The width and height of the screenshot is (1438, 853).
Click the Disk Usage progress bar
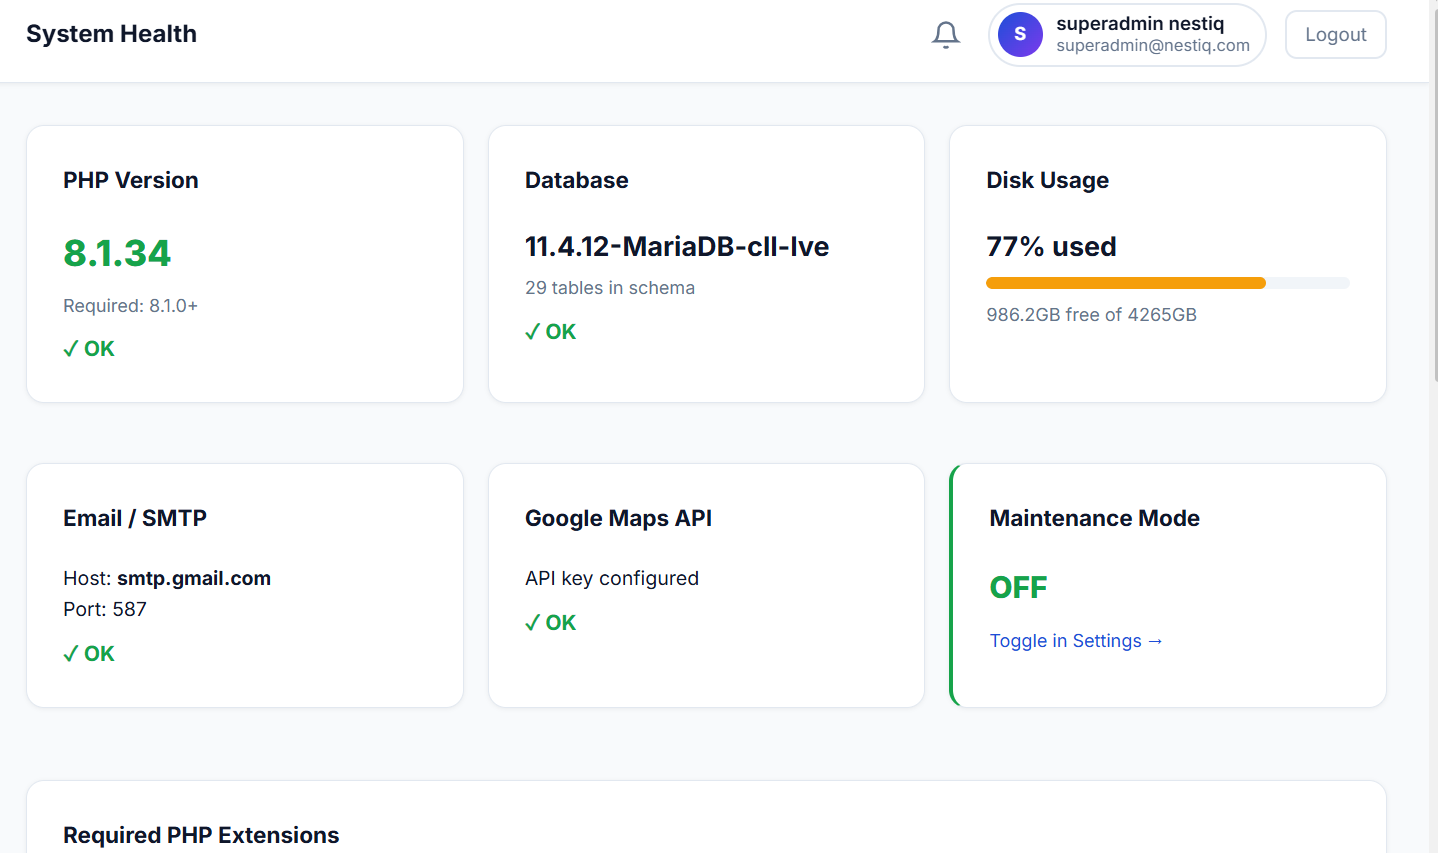(1168, 283)
